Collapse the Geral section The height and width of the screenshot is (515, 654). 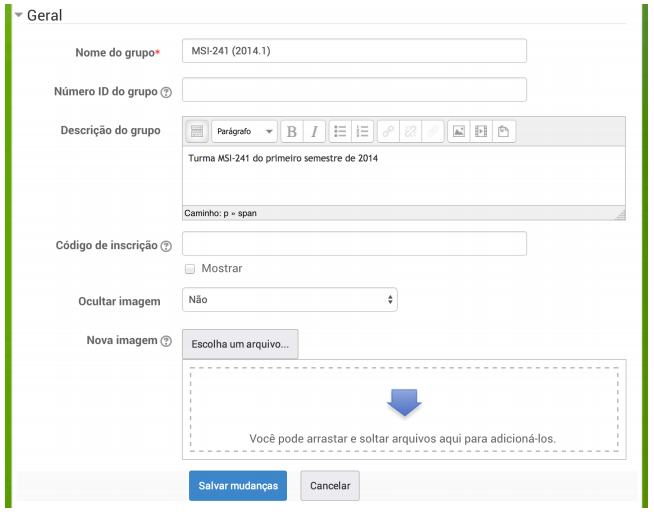(x=19, y=15)
